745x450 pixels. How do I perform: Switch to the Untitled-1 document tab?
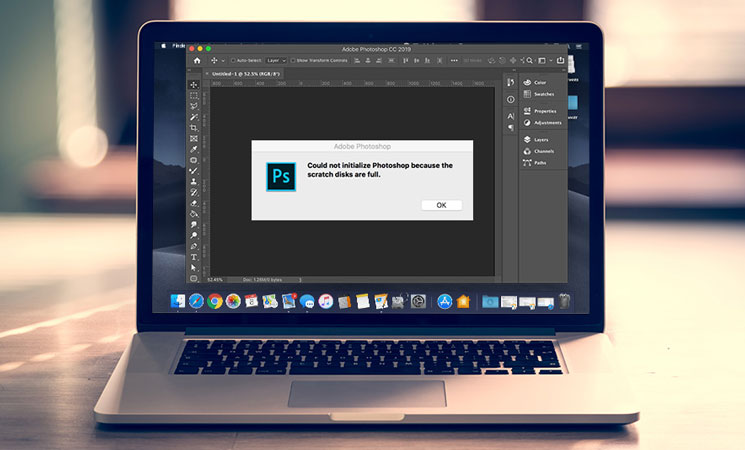(x=246, y=74)
